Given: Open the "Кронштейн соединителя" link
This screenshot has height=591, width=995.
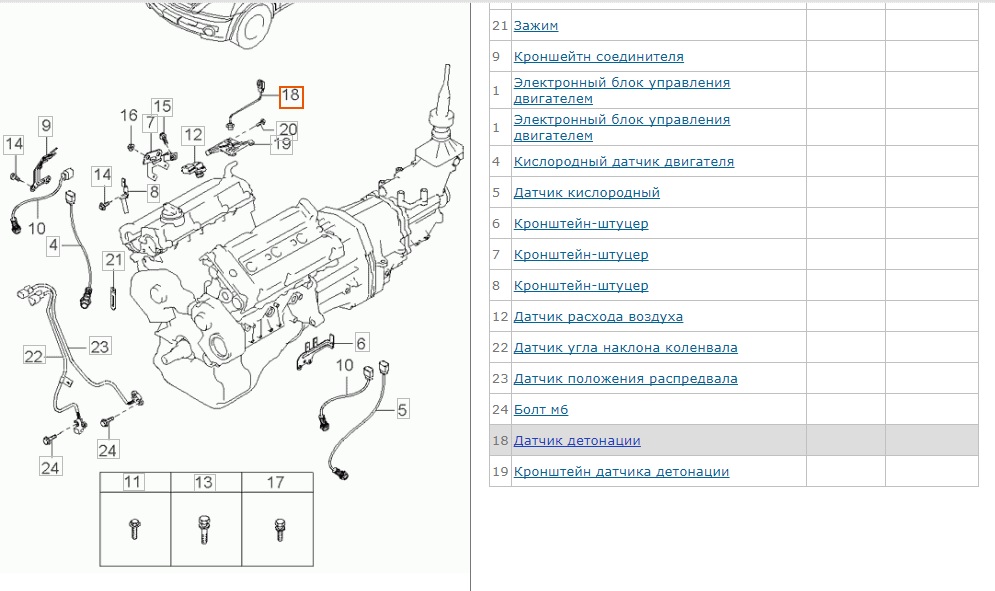Looking at the screenshot, I should click(598, 57).
